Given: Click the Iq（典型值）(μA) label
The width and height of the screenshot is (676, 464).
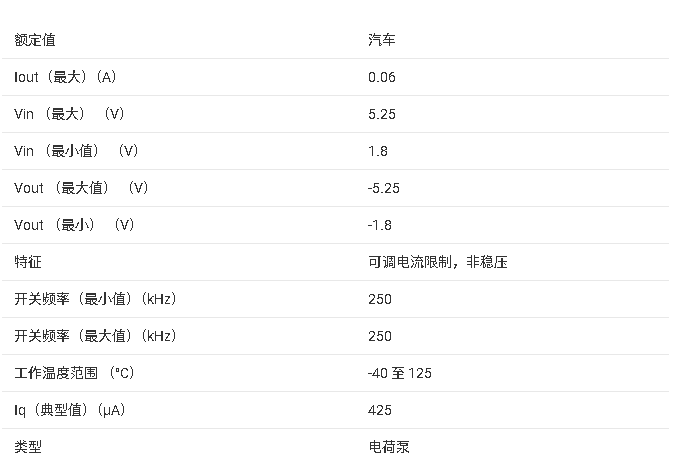Looking at the screenshot, I should click(x=69, y=410).
